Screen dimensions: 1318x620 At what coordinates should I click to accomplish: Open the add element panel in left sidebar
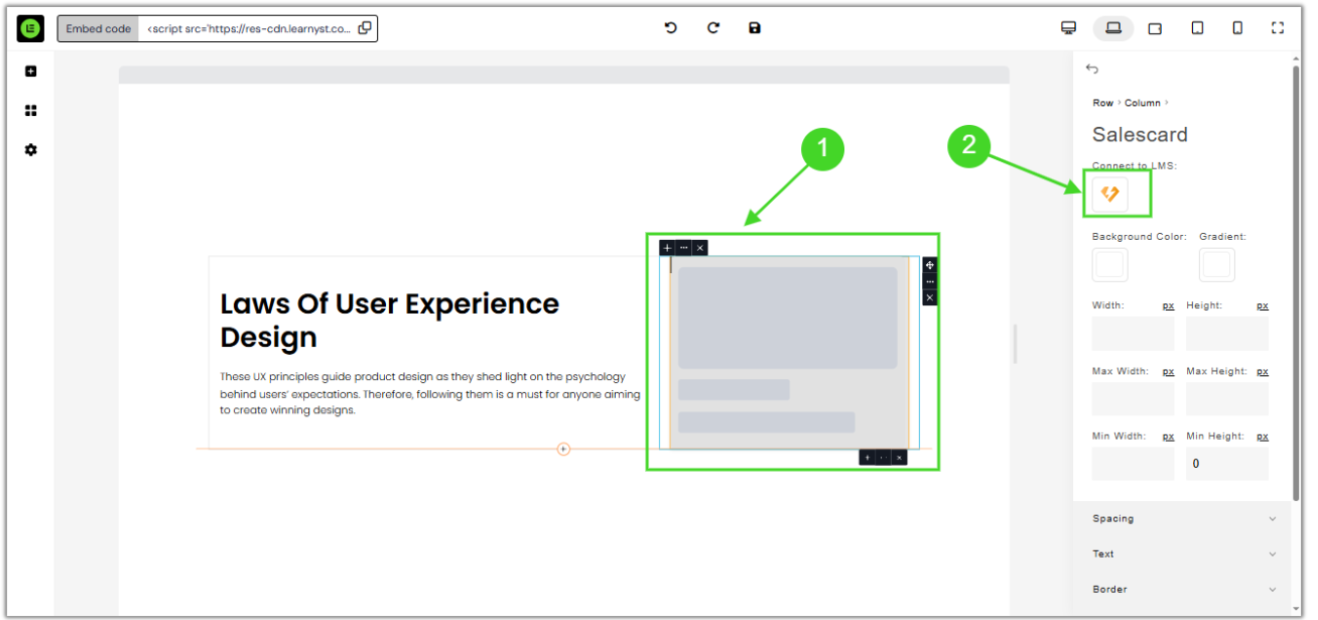pyautogui.click(x=31, y=71)
